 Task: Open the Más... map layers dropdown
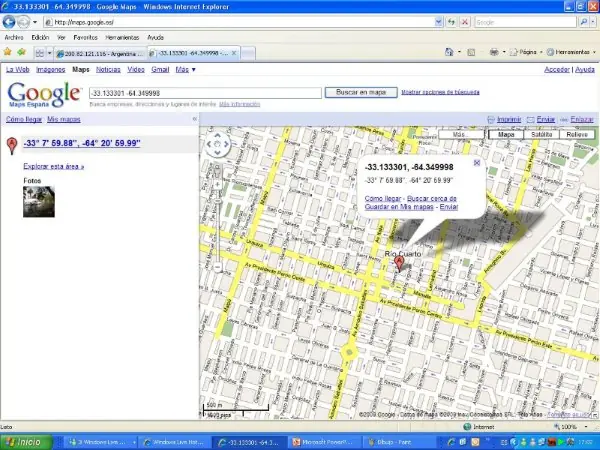tap(461, 133)
